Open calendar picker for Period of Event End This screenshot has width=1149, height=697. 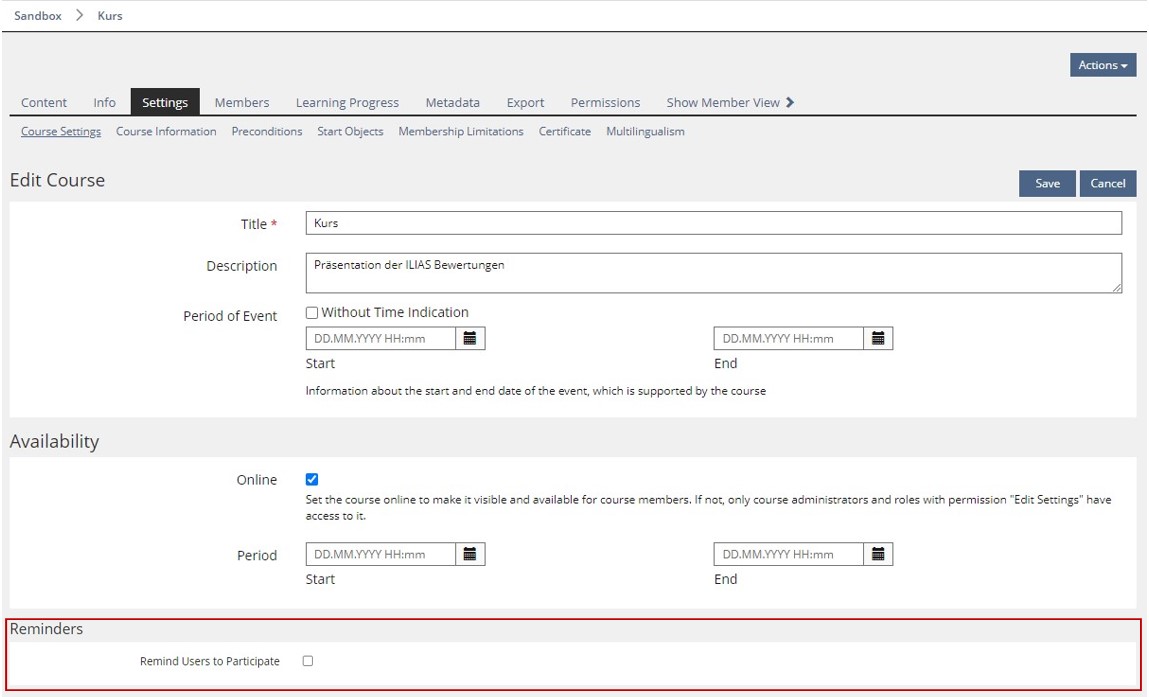[x=878, y=339]
